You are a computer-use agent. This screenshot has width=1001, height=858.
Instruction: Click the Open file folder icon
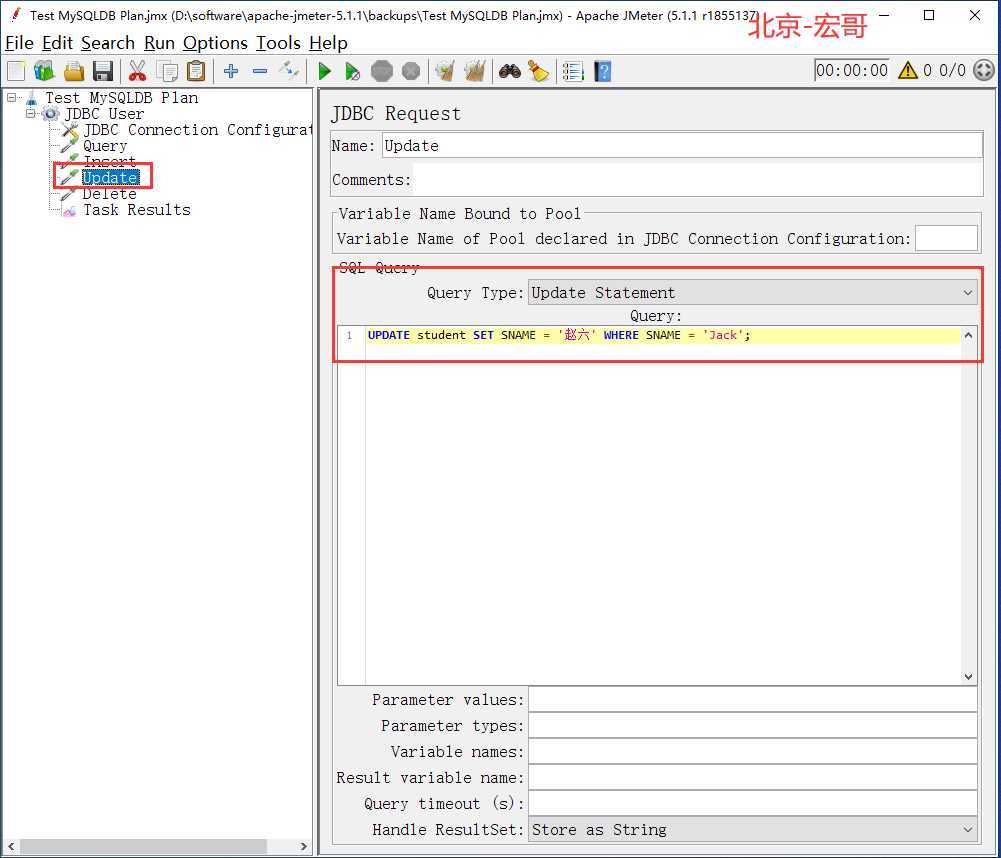tap(73, 71)
